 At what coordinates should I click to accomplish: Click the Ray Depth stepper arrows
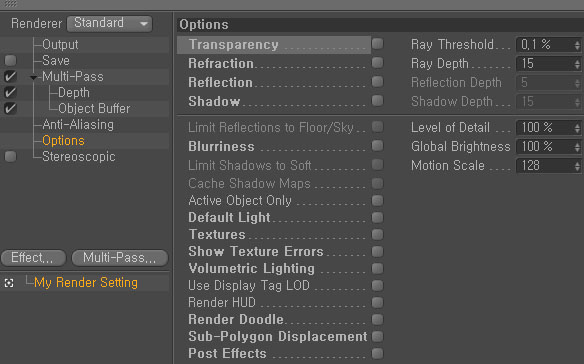(577, 64)
